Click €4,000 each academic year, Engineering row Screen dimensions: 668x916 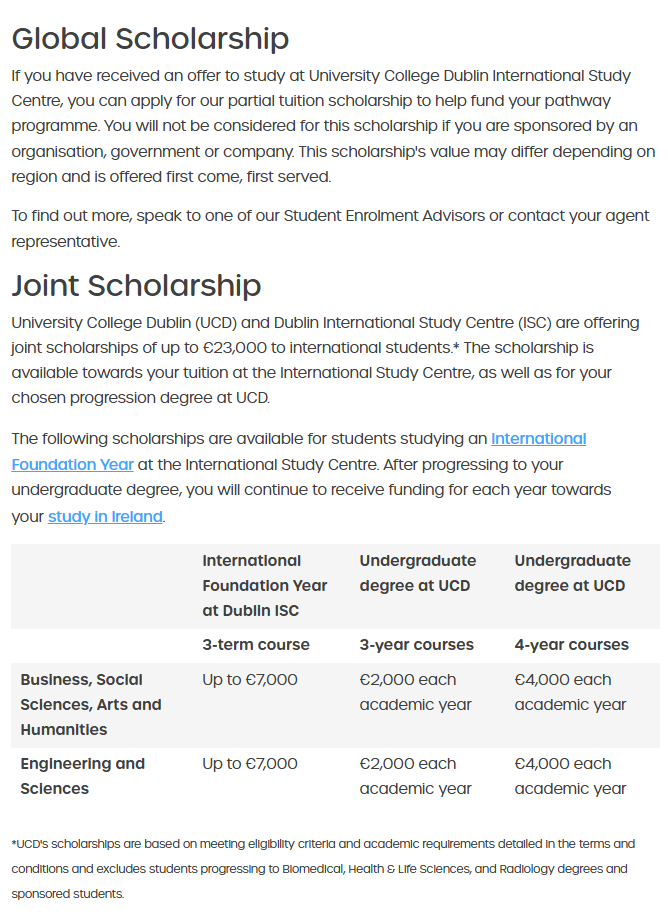point(570,776)
